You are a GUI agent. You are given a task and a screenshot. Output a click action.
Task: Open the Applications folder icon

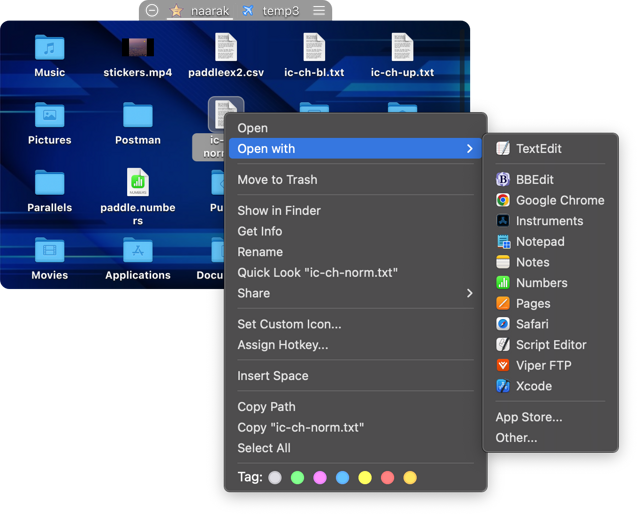[138, 250]
